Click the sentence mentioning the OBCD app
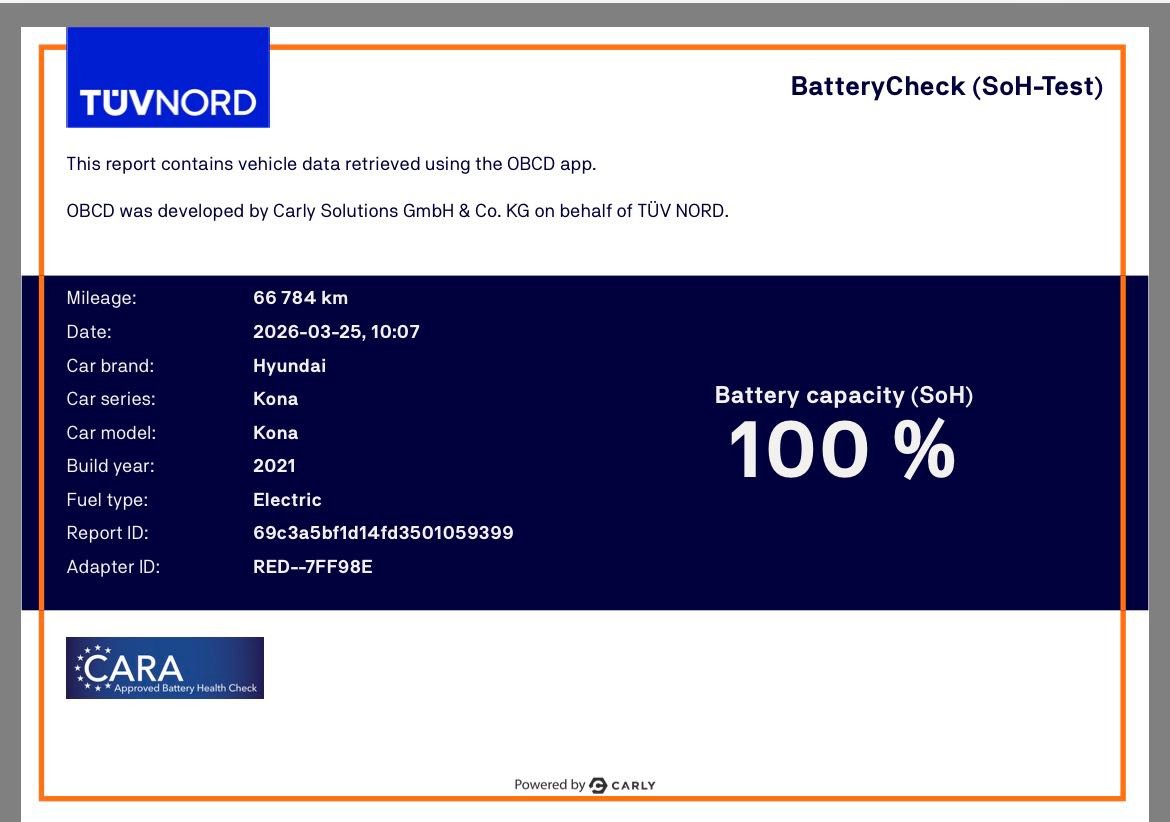Screen dimensions: 1170x822 click(331, 164)
